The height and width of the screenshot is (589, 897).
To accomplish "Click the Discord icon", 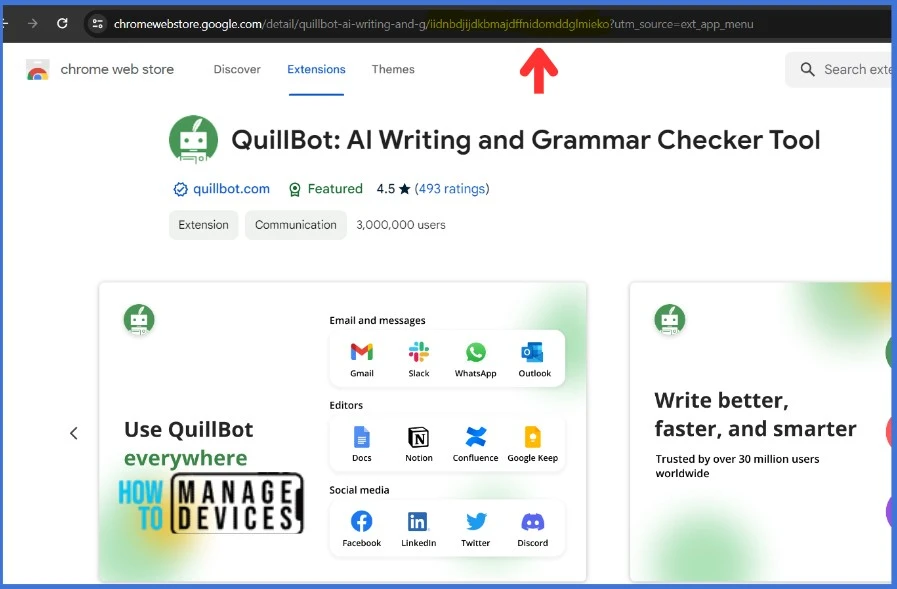I will click(x=533, y=522).
